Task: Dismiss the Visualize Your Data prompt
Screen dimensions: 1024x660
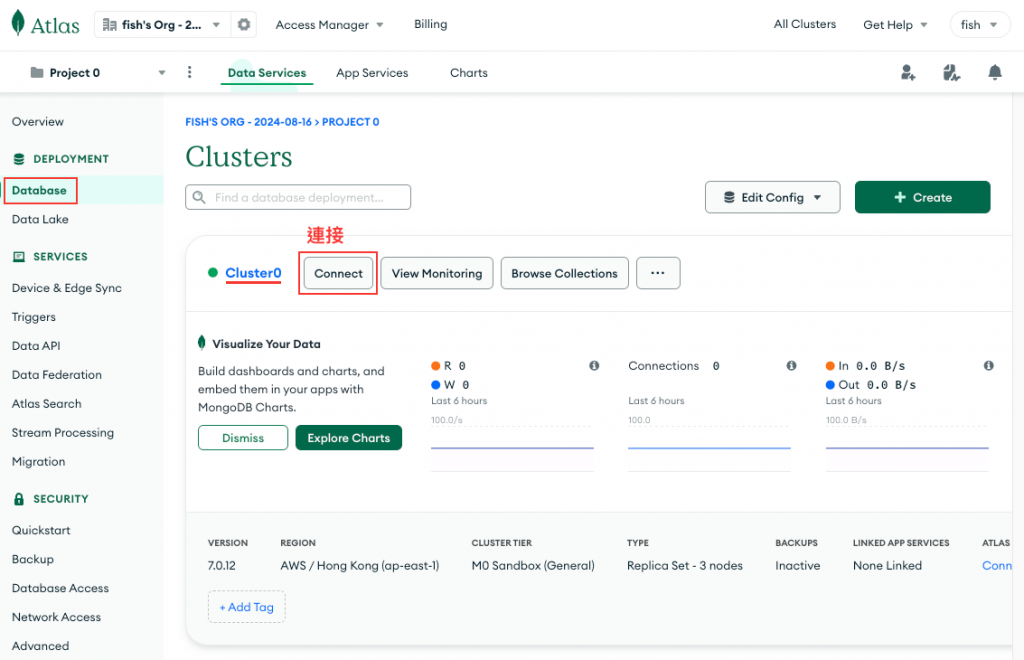Action: tap(243, 437)
